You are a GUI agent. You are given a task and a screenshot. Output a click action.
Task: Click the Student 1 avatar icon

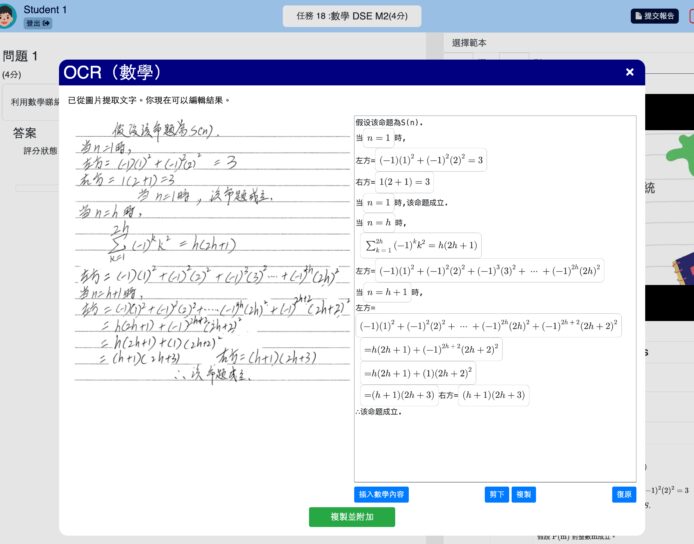click(x=10, y=15)
